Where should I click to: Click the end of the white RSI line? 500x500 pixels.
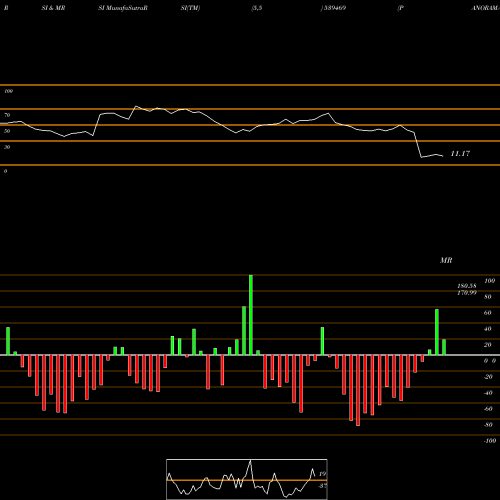coord(443,156)
